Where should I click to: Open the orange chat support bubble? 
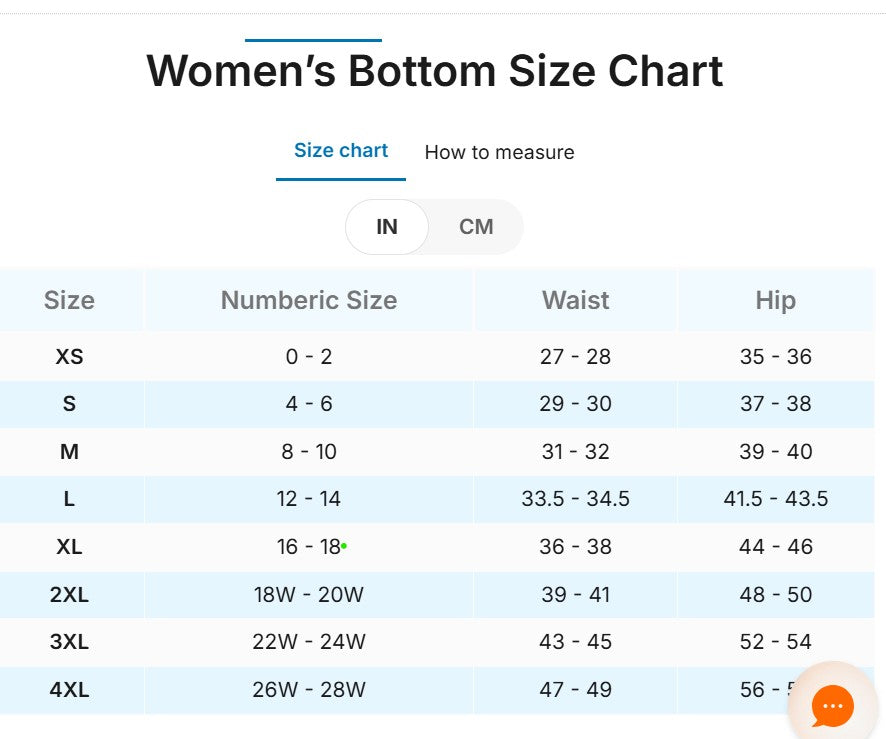coord(832,706)
